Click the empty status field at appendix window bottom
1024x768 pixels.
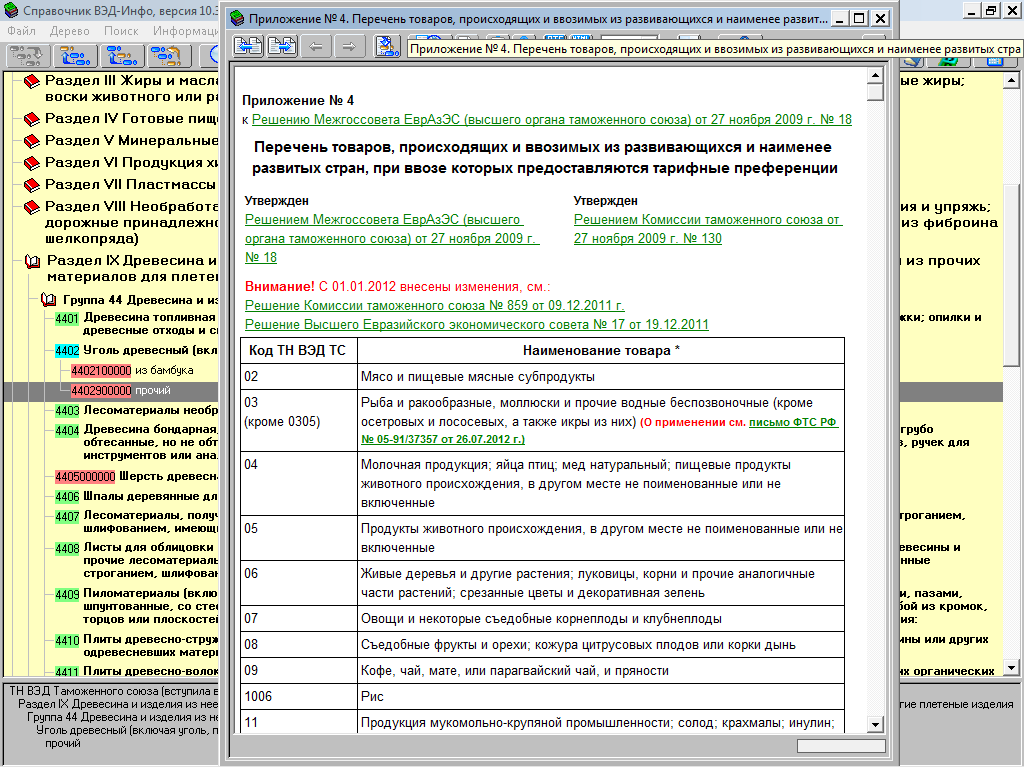(x=841, y=746)
